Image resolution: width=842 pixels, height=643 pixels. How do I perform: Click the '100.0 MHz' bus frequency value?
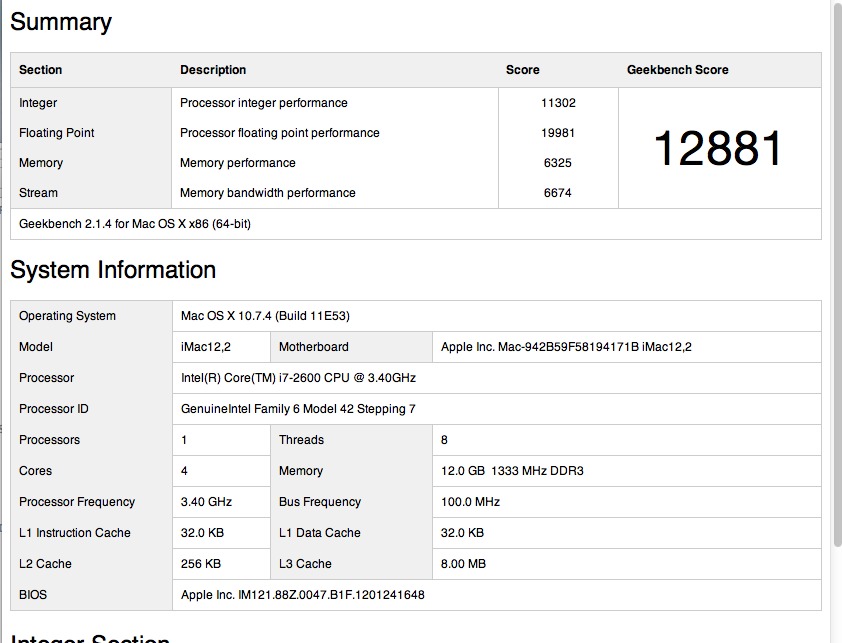(x=470, y=502)
